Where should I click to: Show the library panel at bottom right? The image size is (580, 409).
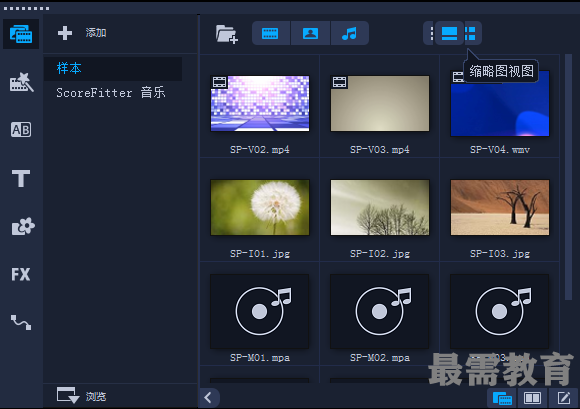(x=502, y=398)
